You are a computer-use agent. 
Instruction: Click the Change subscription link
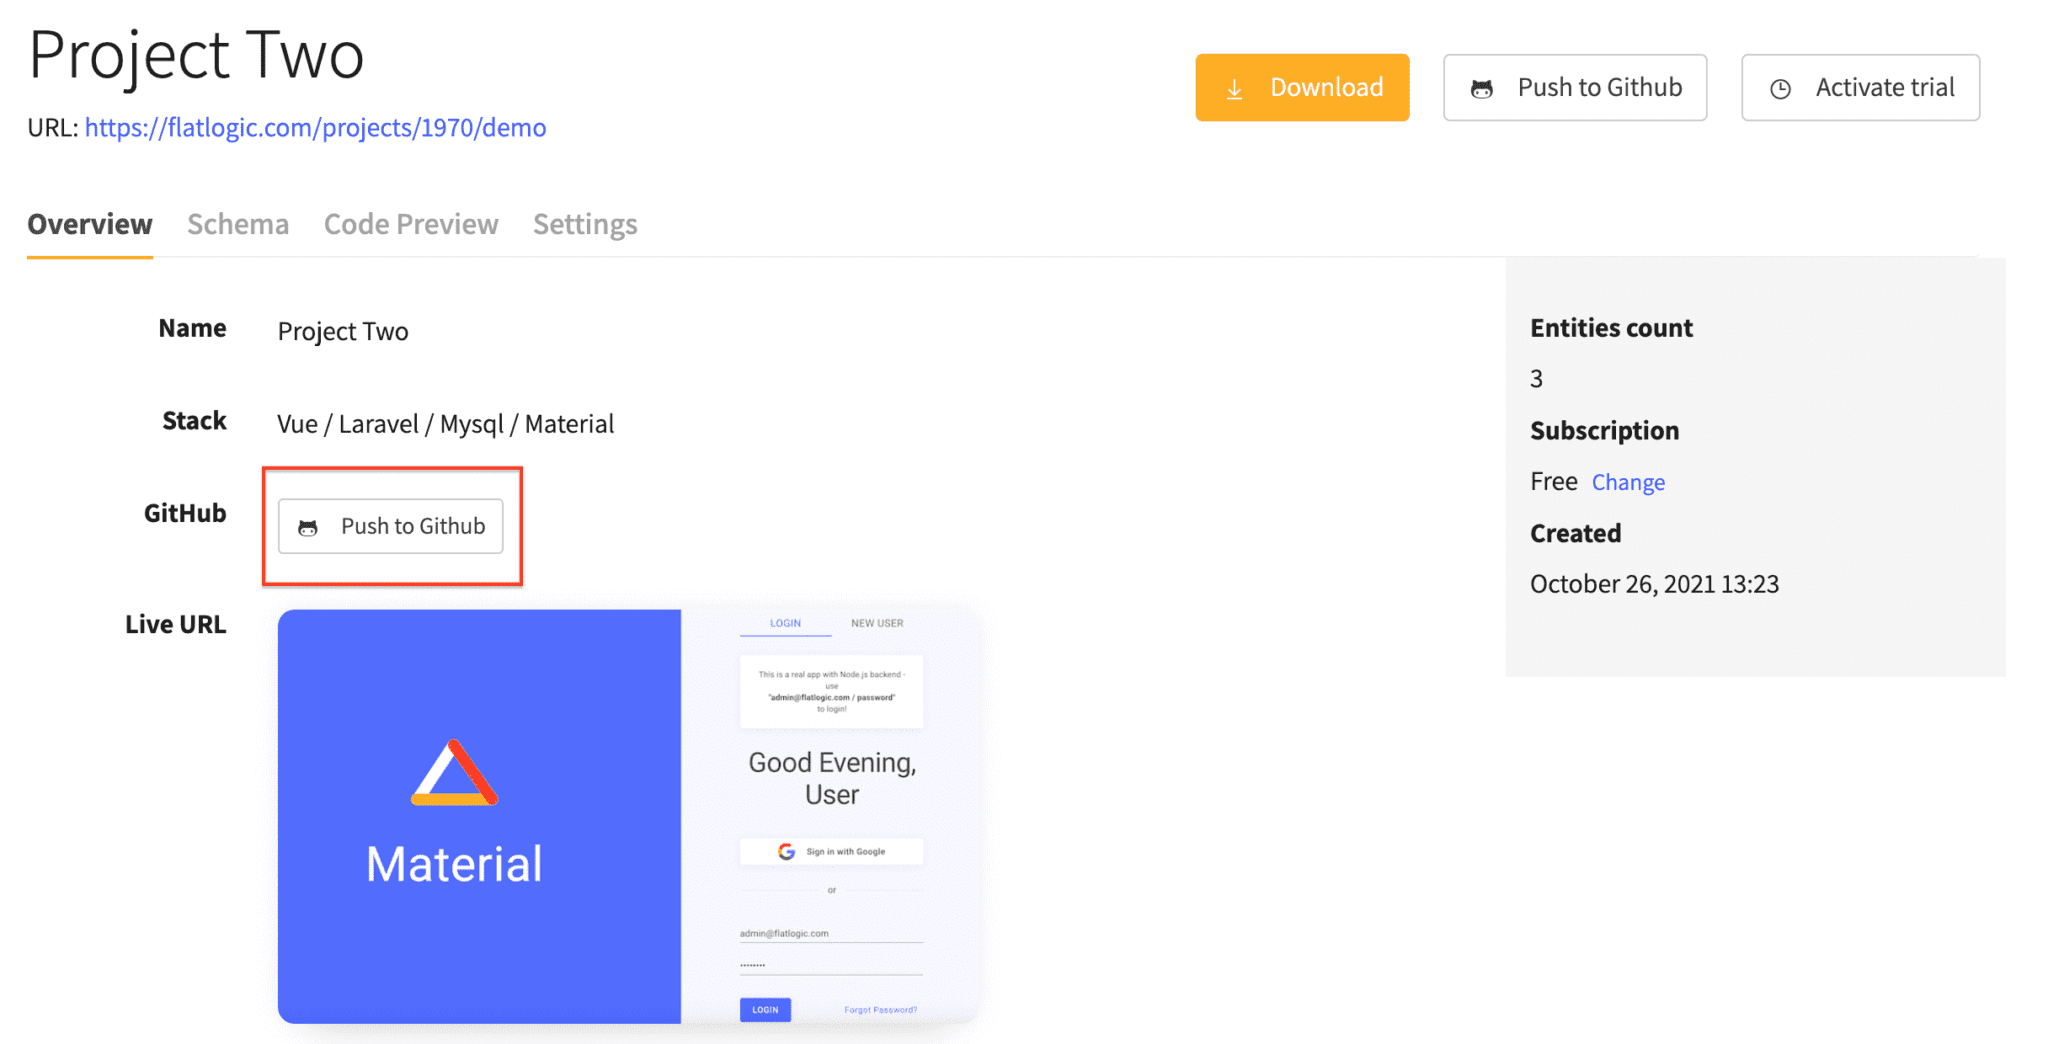pos(1628,482)
